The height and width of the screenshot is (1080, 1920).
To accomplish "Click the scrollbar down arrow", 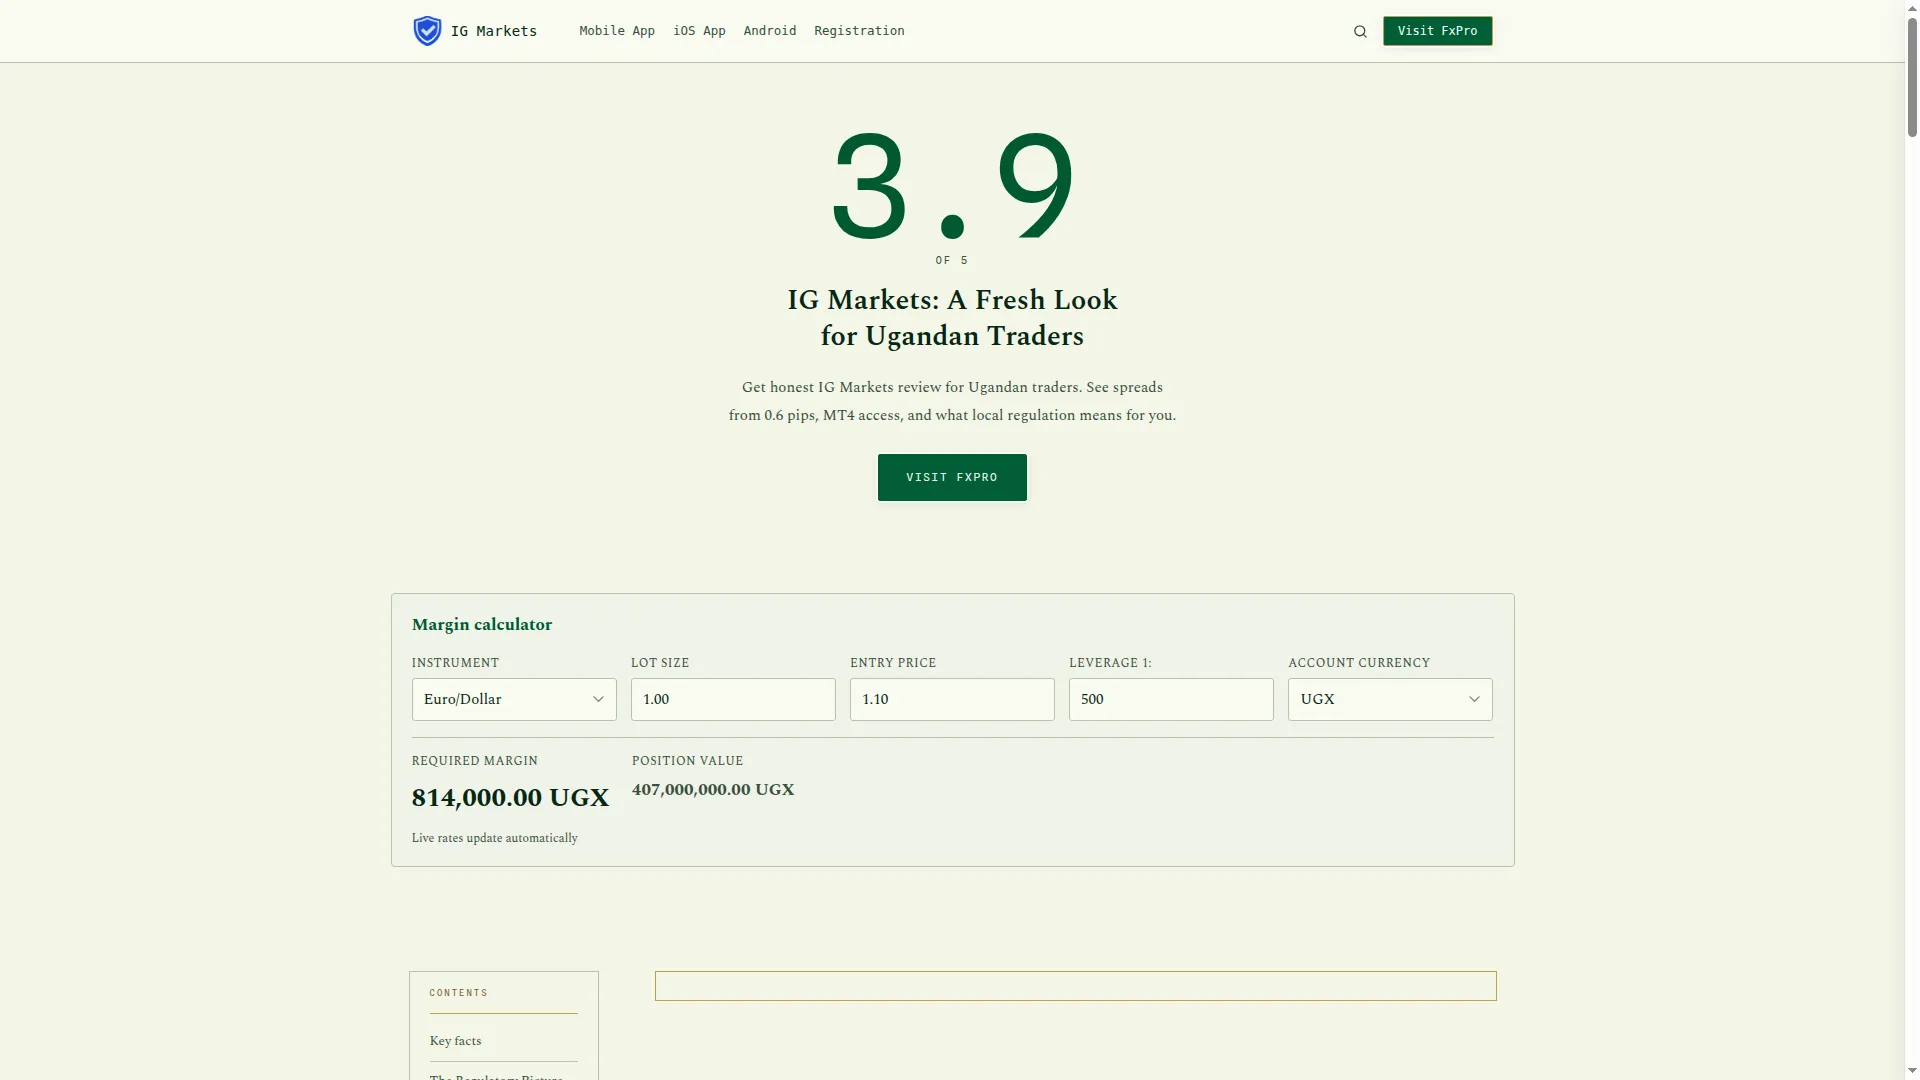I will point(1912,1072).
